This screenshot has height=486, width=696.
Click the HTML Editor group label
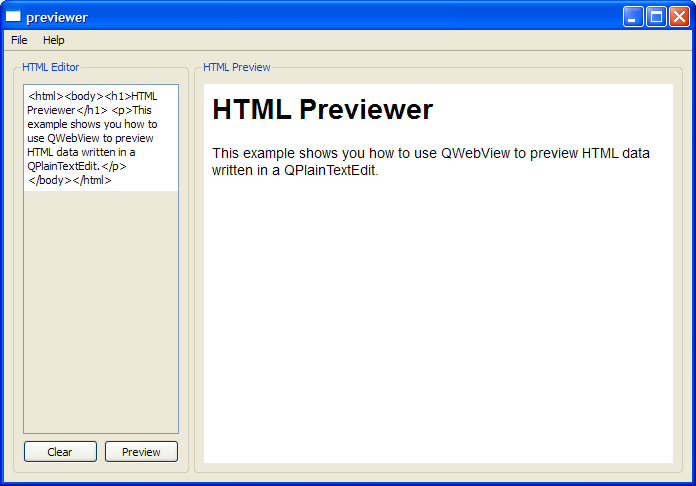(x=50, y=67)
